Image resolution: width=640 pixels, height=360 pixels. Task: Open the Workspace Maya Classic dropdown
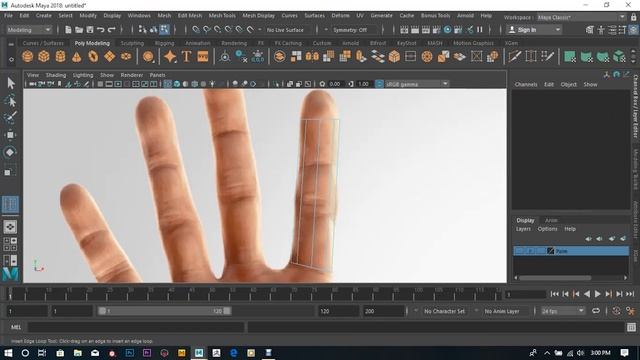pos(581,17)
